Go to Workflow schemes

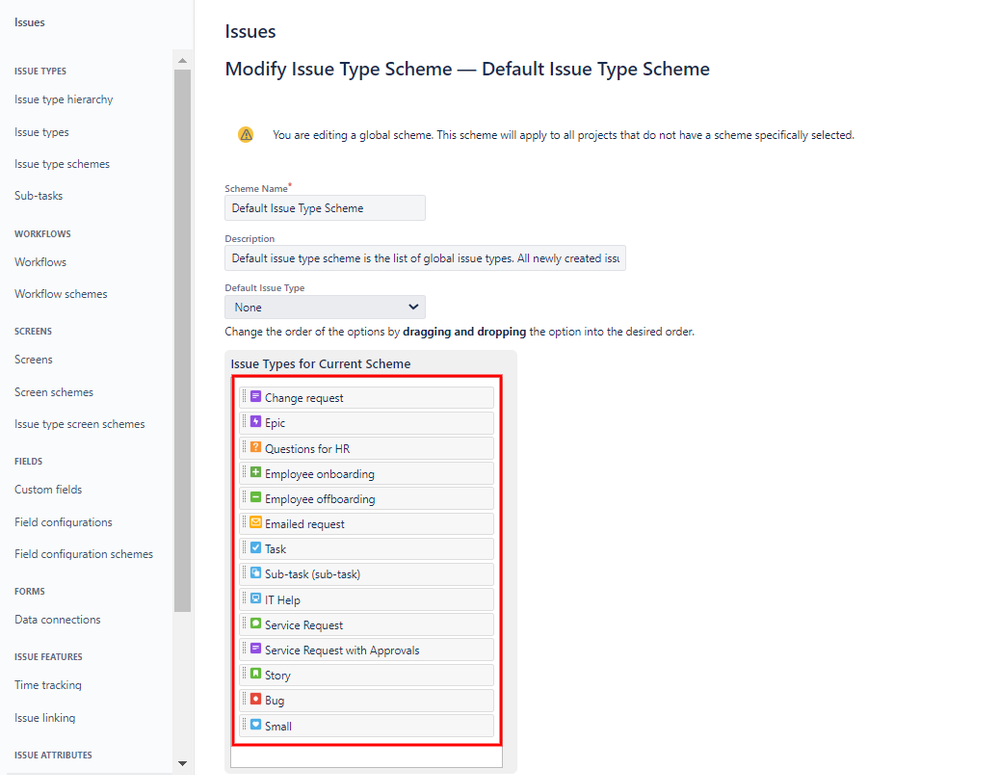61,294
